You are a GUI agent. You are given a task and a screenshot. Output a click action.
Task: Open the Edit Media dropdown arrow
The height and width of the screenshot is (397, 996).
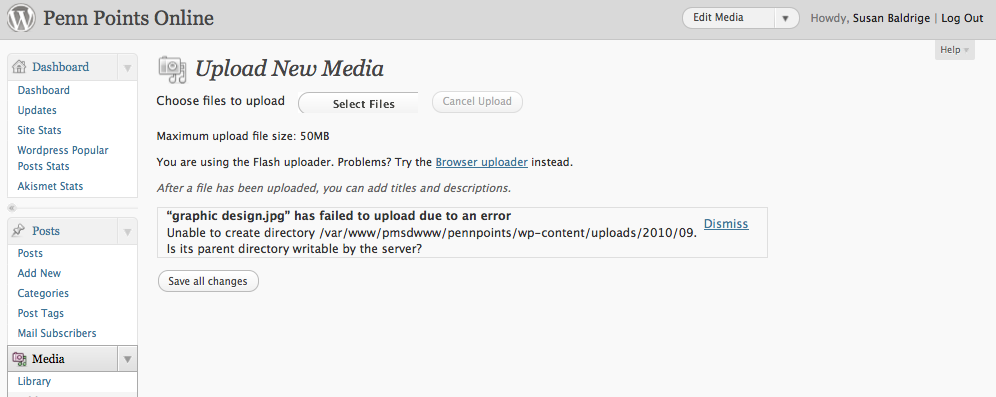[x=786, y=18]
